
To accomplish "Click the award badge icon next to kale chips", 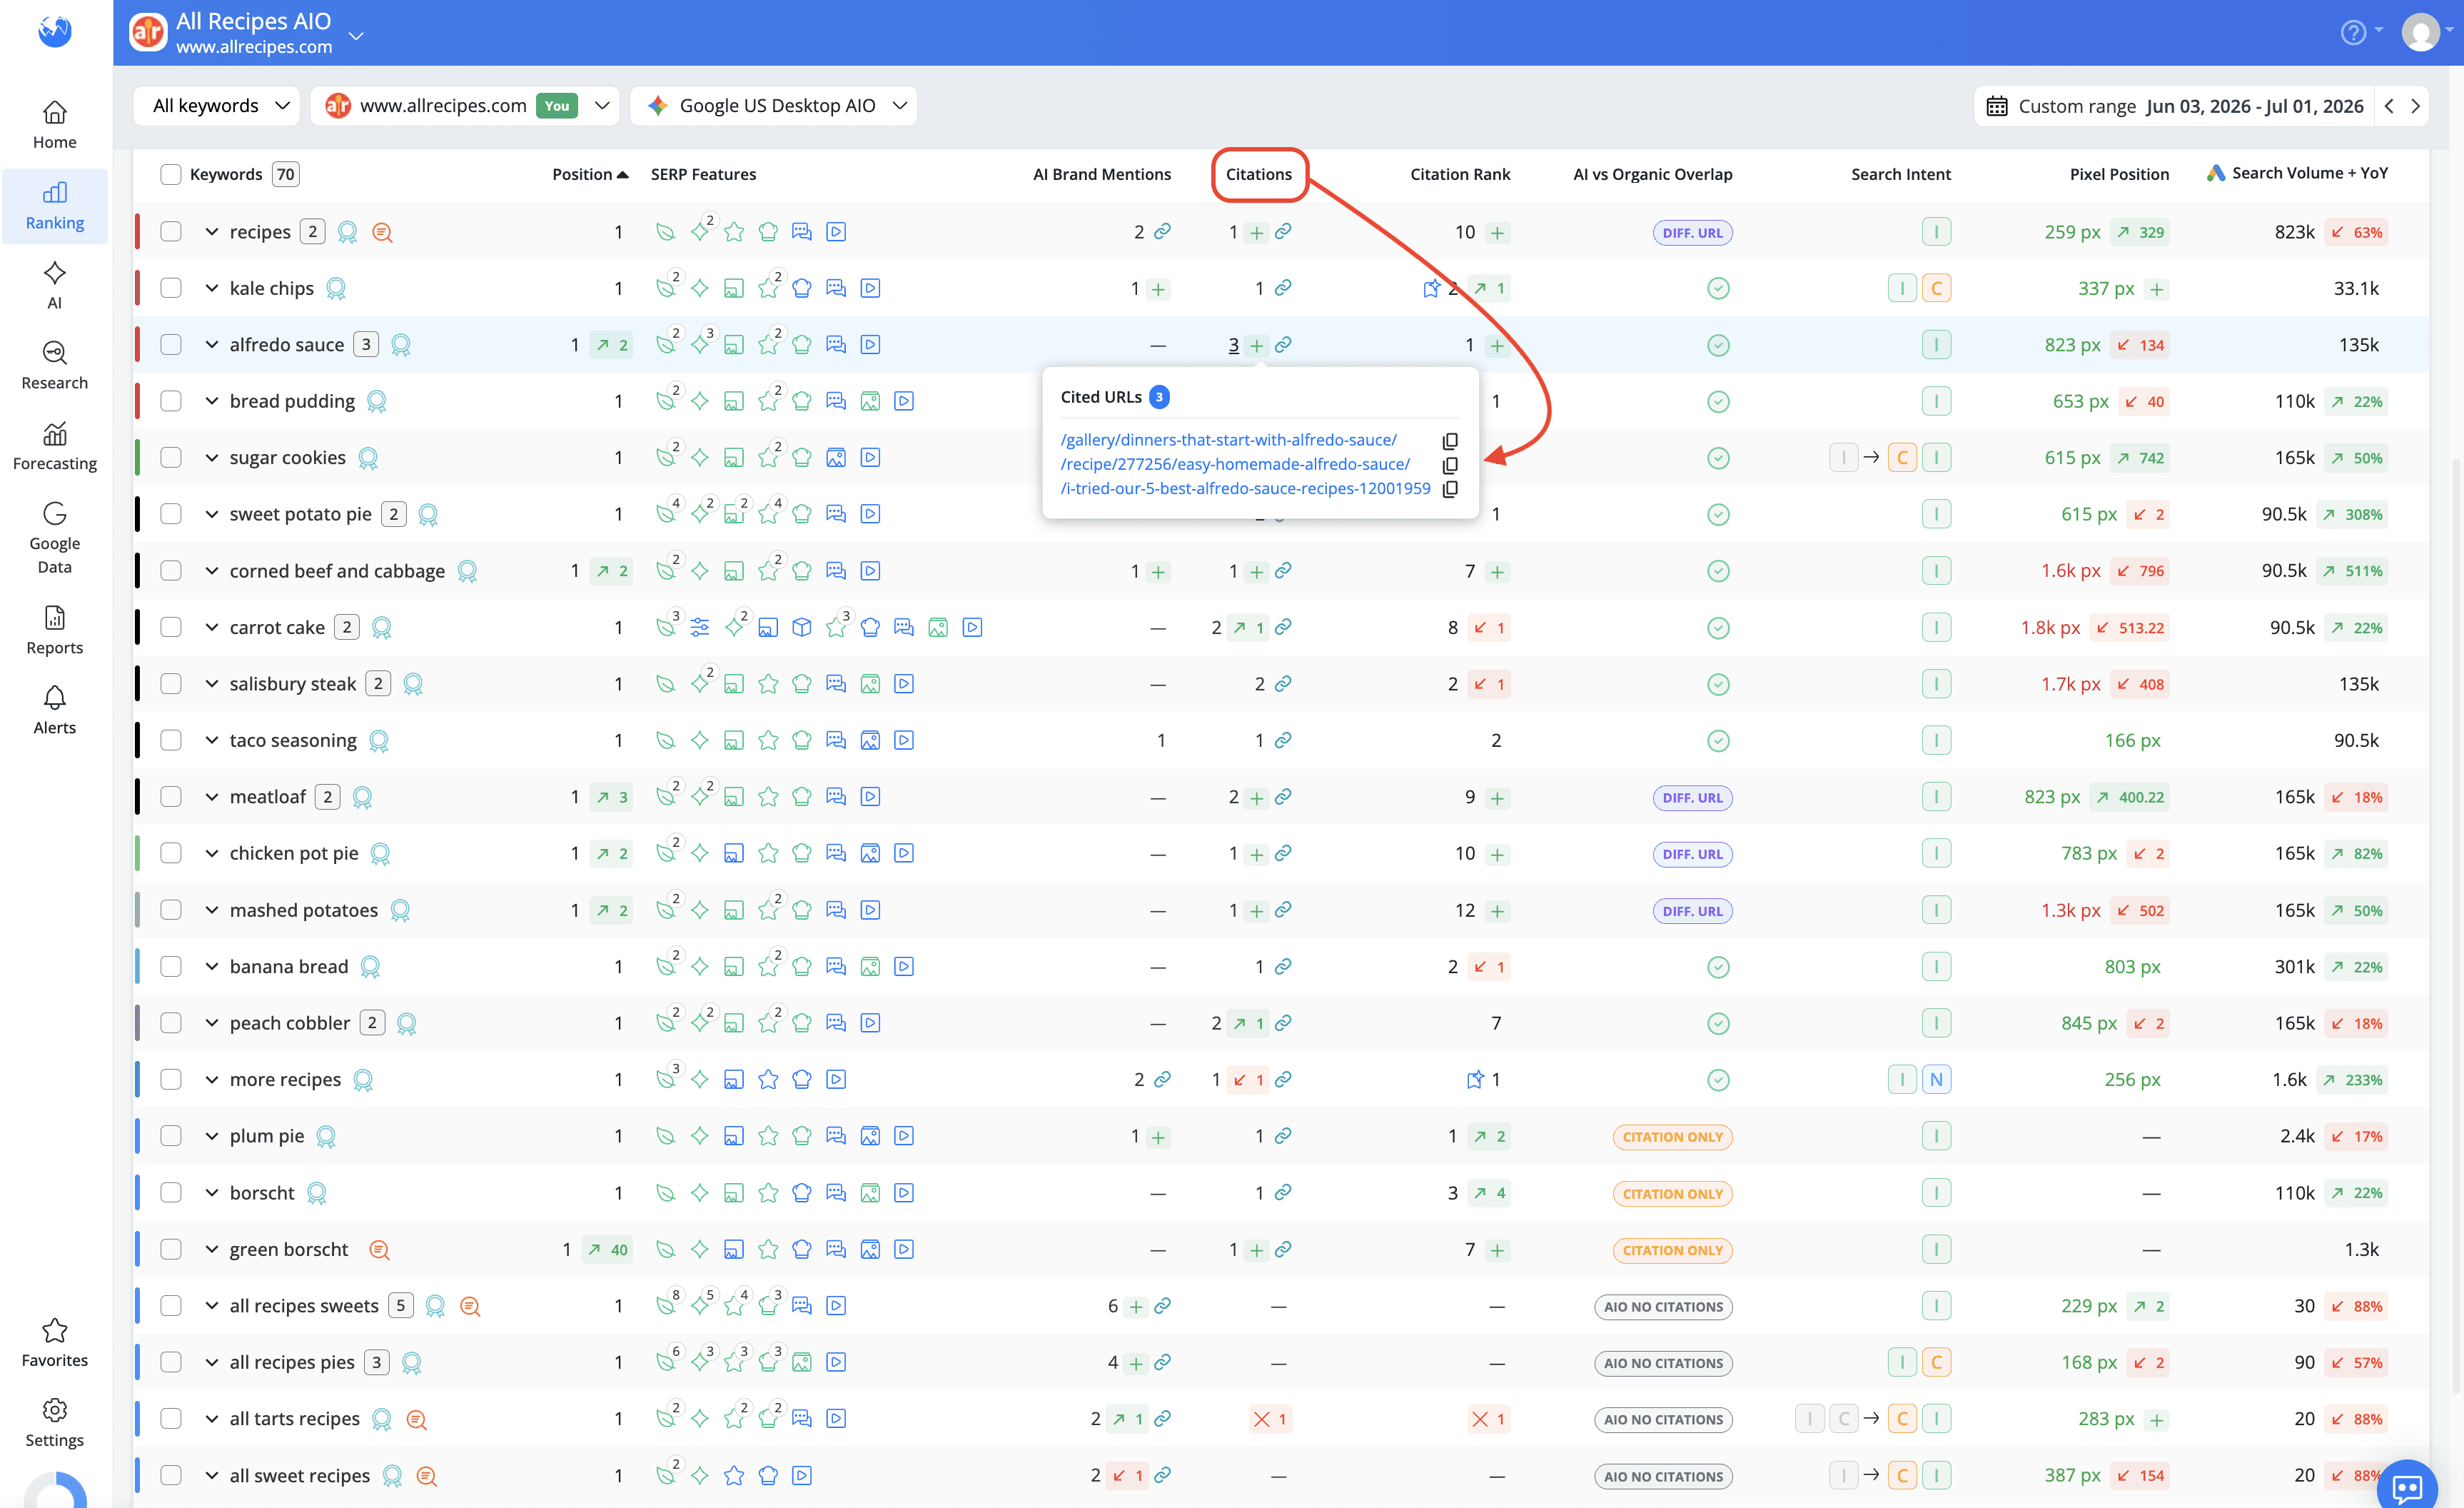I will pos(336,289).
